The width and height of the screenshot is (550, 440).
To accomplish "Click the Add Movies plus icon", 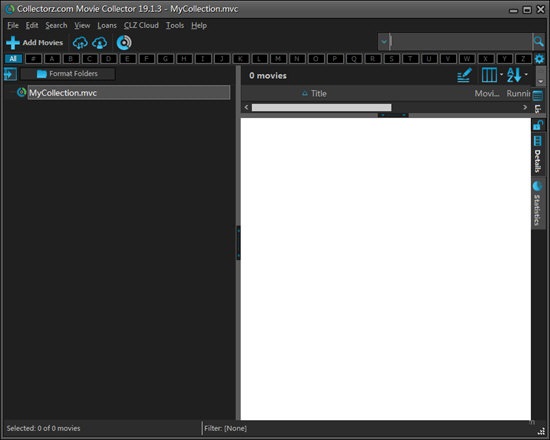I will coord(13,43).
